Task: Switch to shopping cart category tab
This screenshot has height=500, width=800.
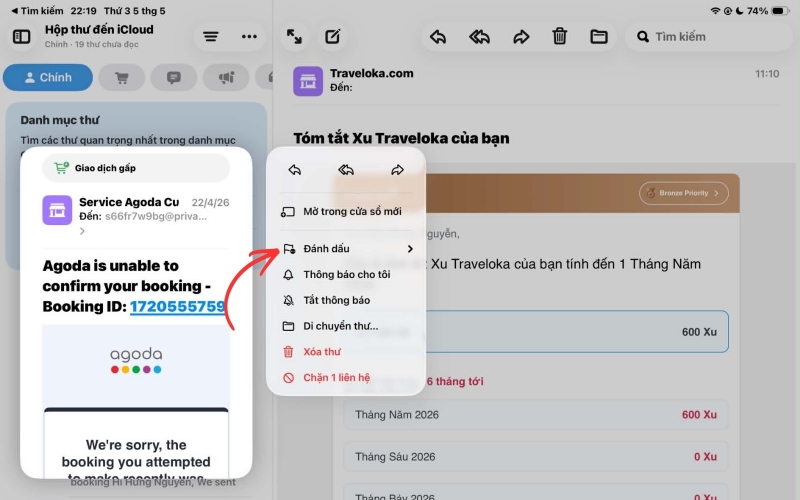Action: [122, 78]
